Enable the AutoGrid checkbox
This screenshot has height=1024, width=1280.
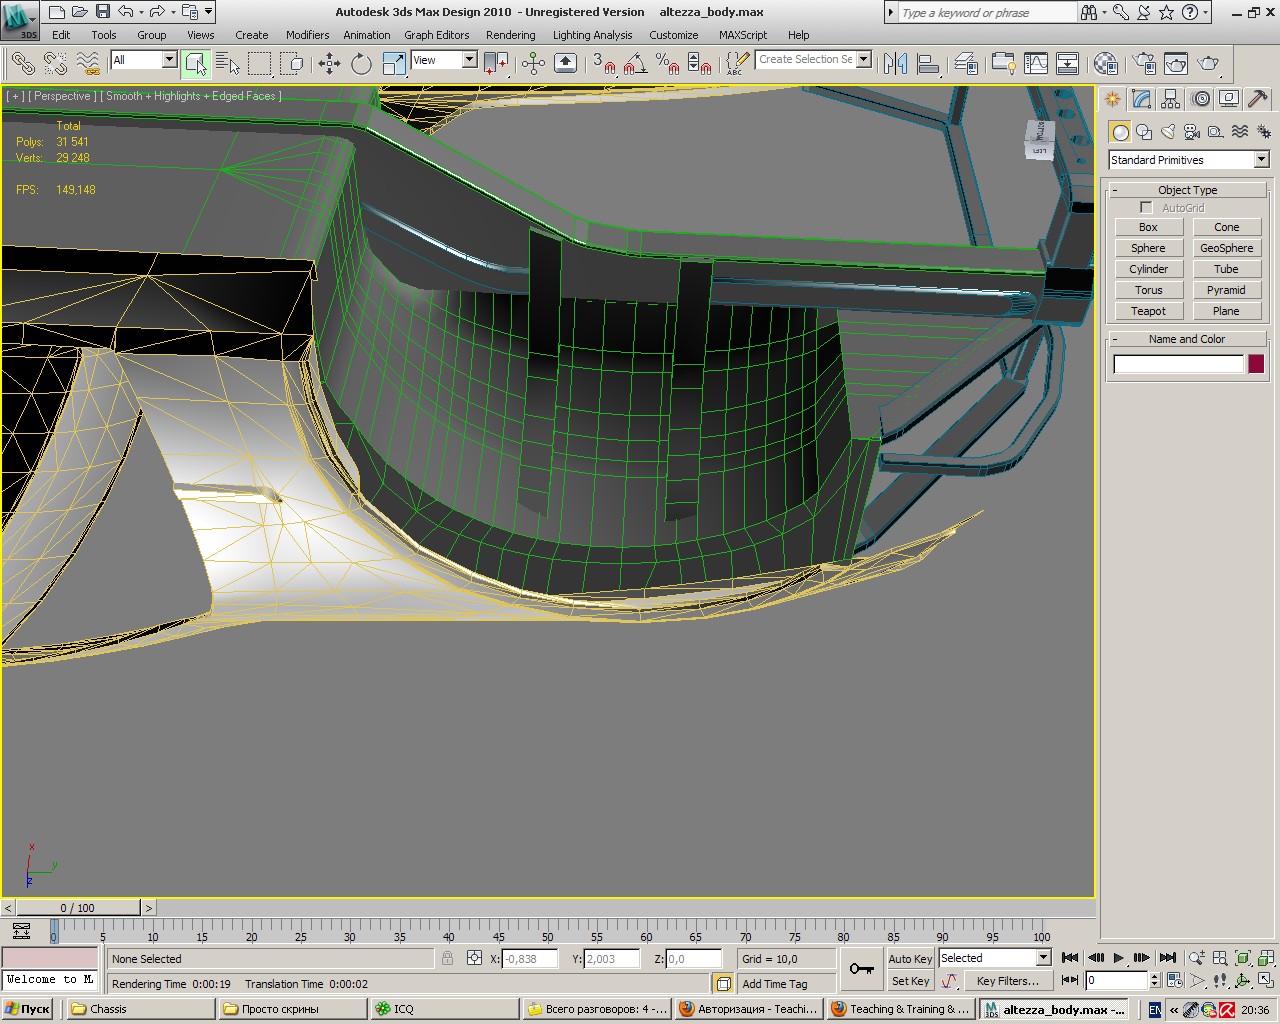1146,208
